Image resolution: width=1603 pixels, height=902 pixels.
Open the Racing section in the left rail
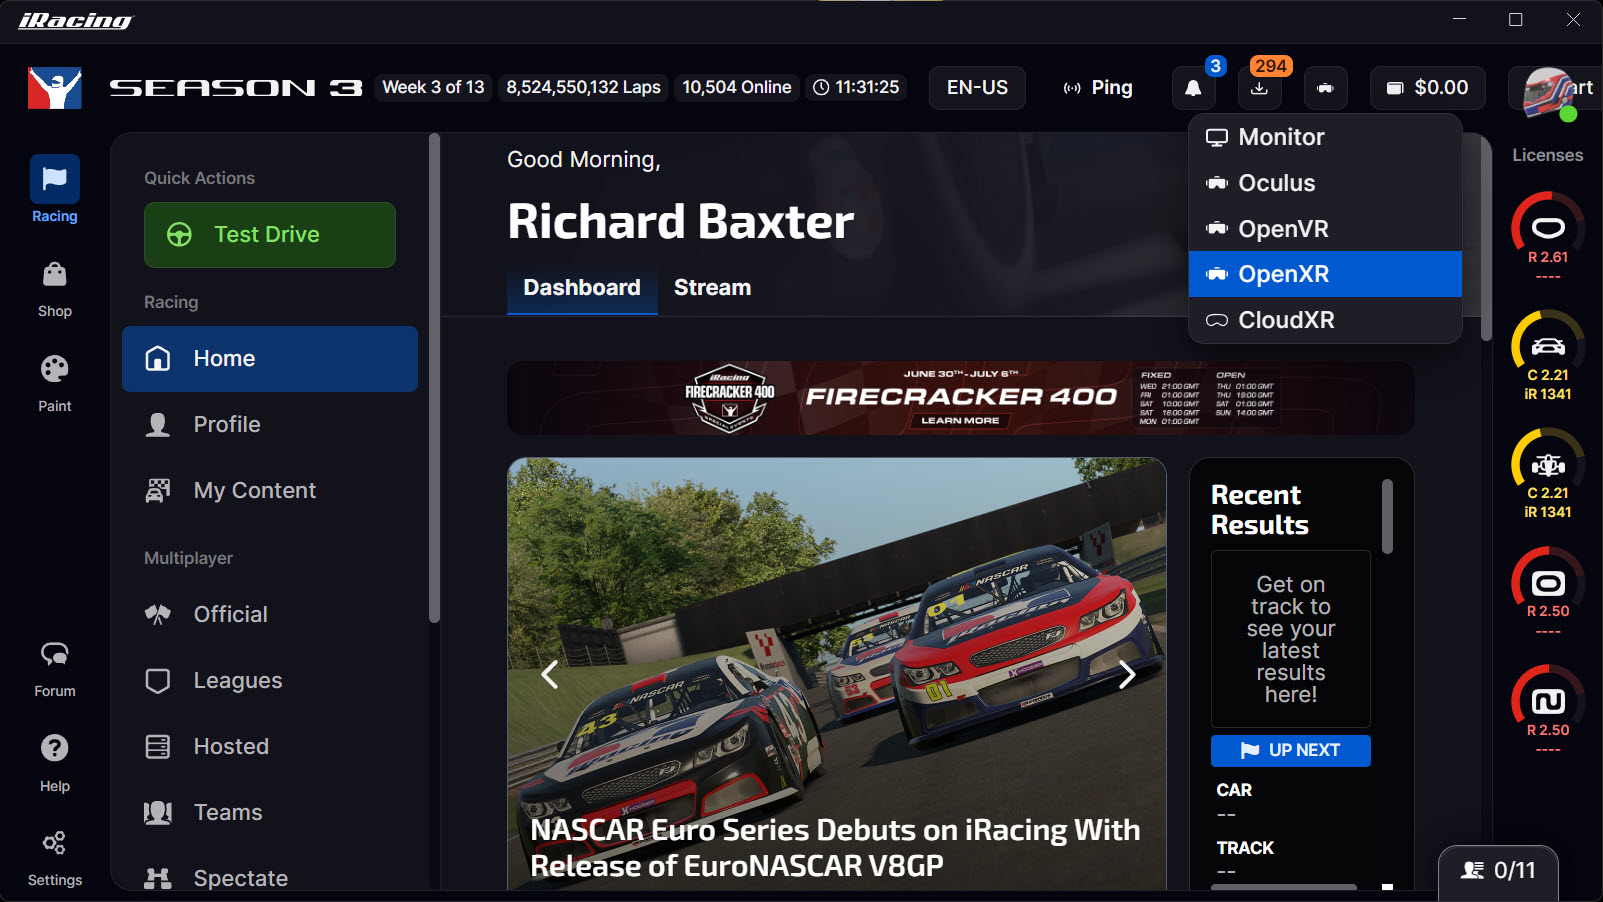54,190
